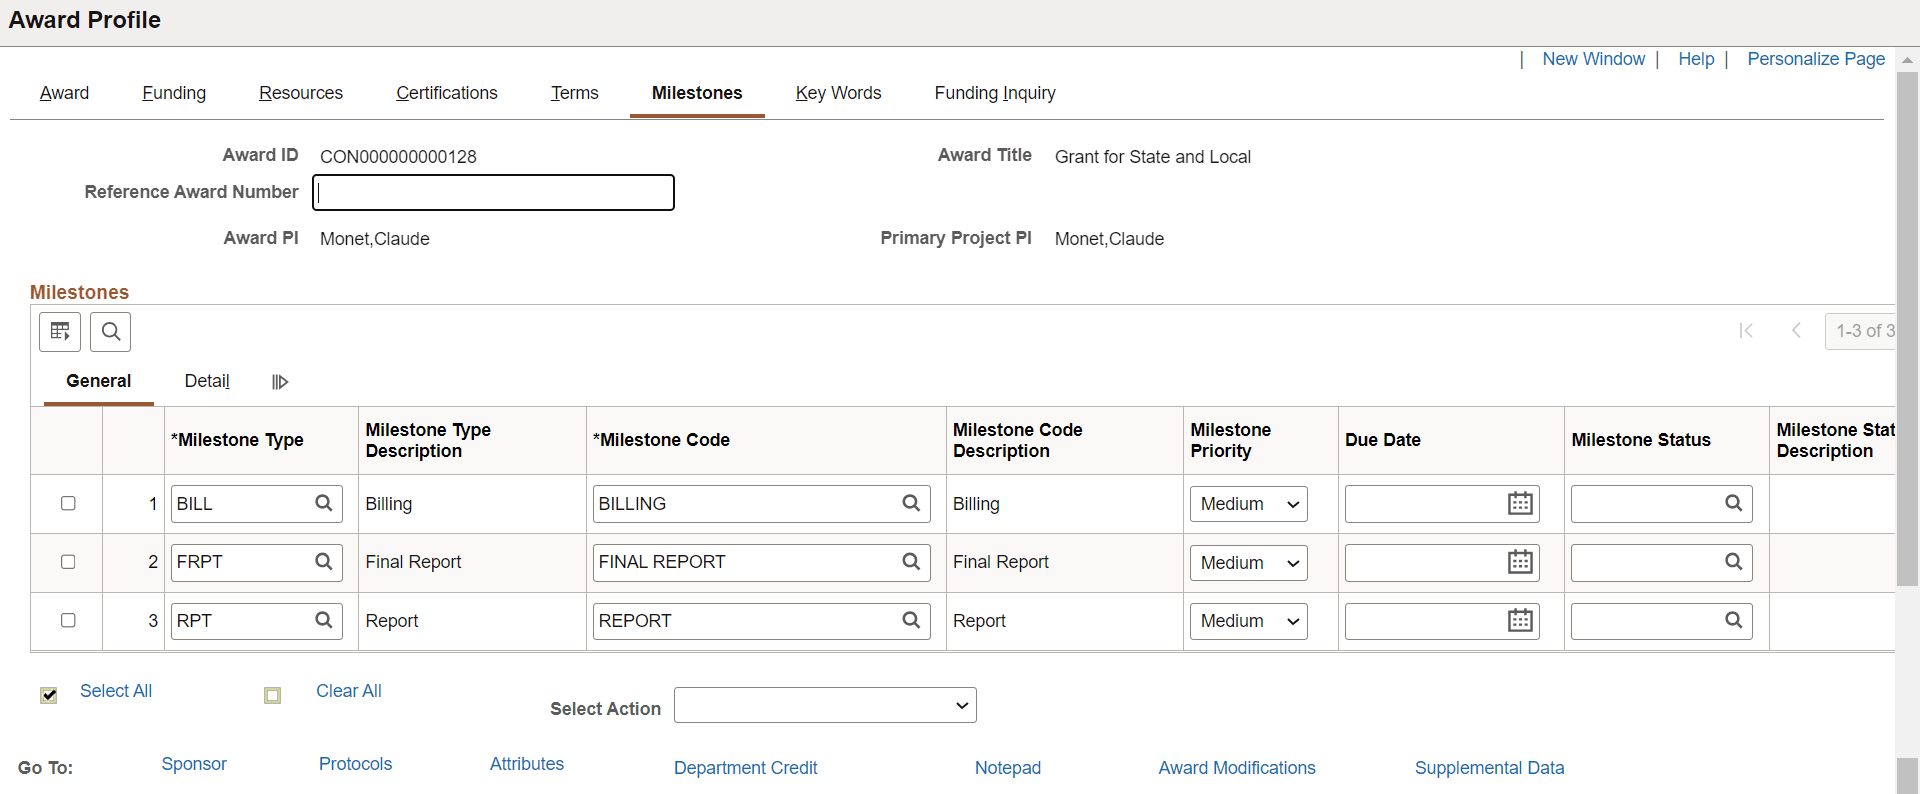The height and width of the screenshot is (794, 1920).
Task: Open the due date calendar for Billing row
Action: tap(1520, 504)
